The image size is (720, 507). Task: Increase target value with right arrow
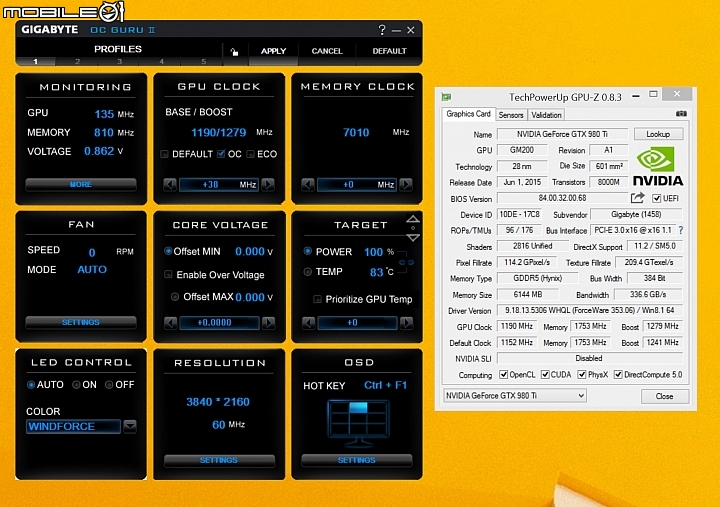click(406, 323)
